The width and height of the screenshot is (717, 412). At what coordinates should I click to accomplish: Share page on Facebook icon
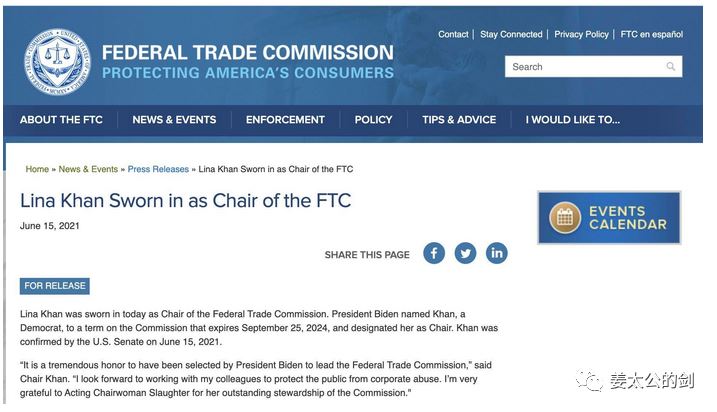[433, 253]
